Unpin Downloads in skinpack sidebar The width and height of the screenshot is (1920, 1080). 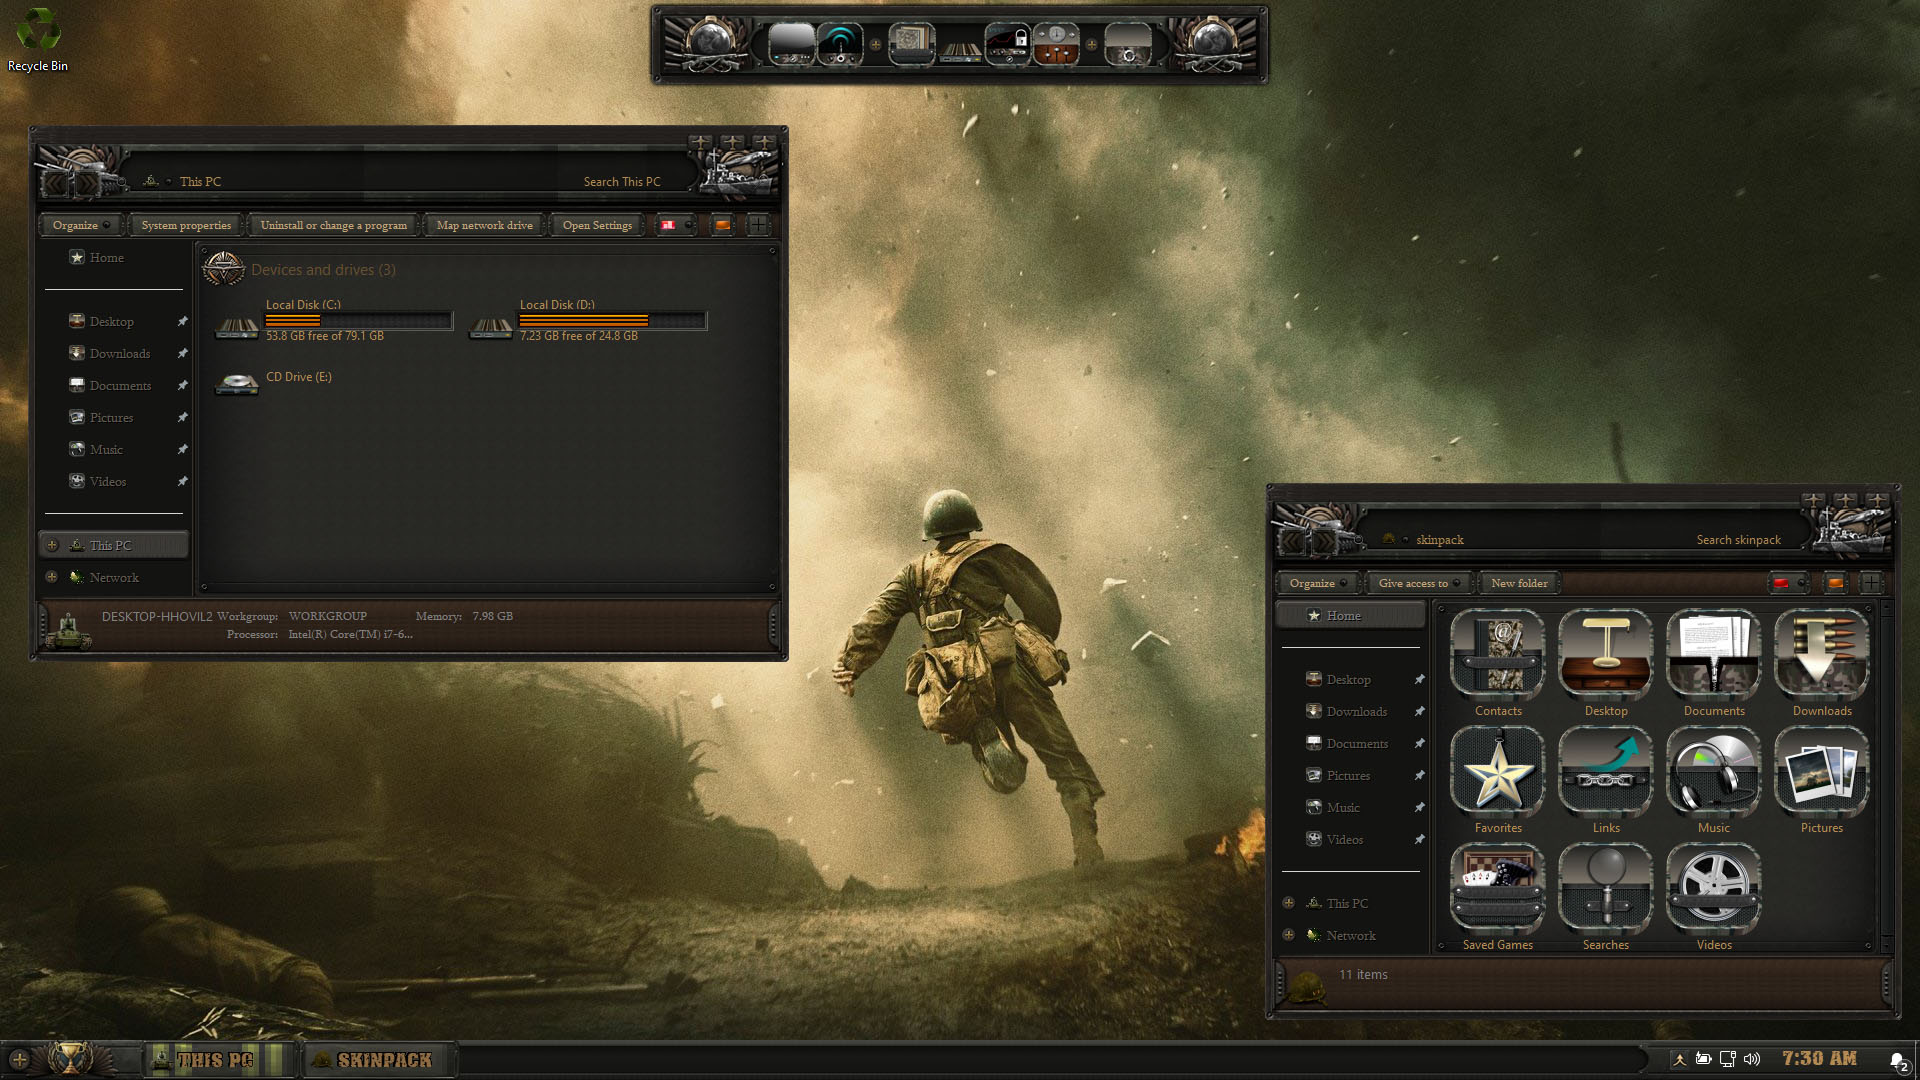point(1419,712)
